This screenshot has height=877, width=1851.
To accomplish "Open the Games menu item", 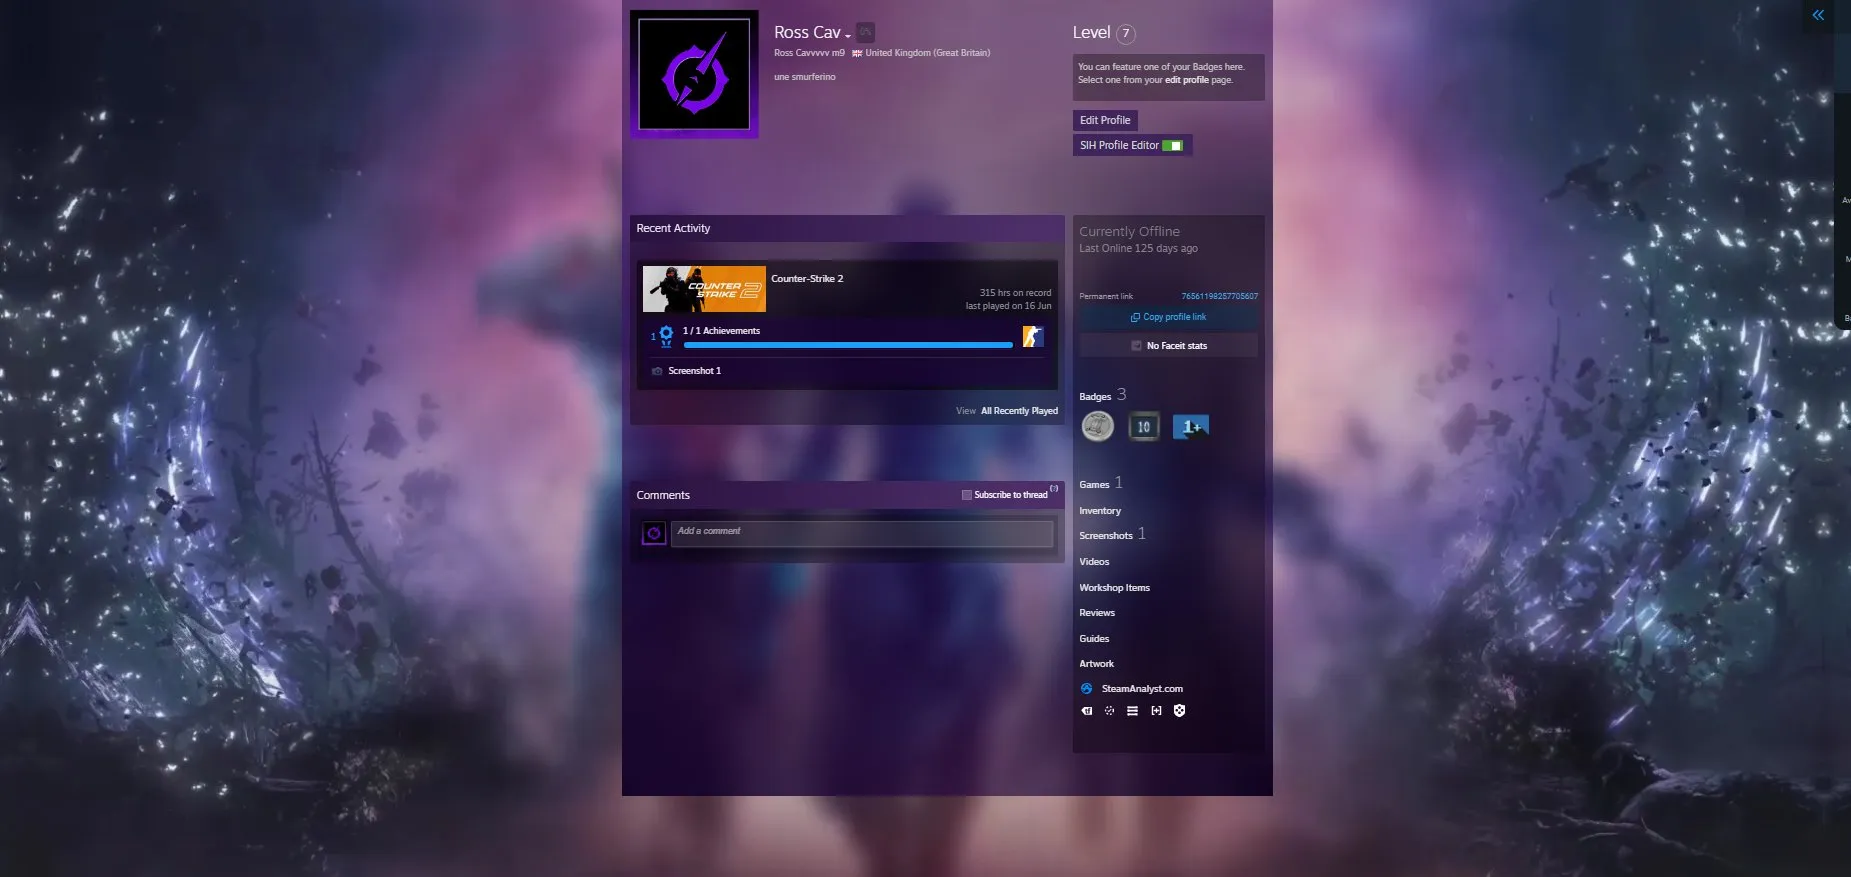I will [x=1094, y=485].
